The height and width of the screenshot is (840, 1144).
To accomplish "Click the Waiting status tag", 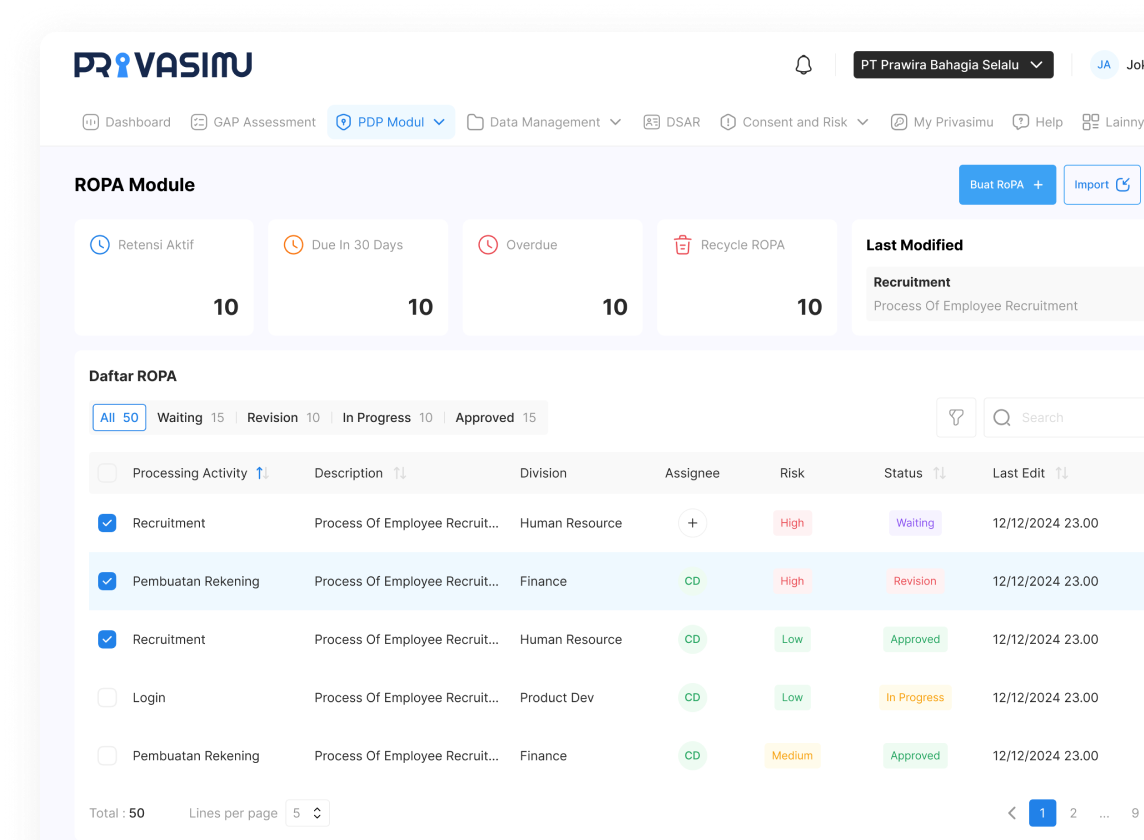I will pos(915,523).
